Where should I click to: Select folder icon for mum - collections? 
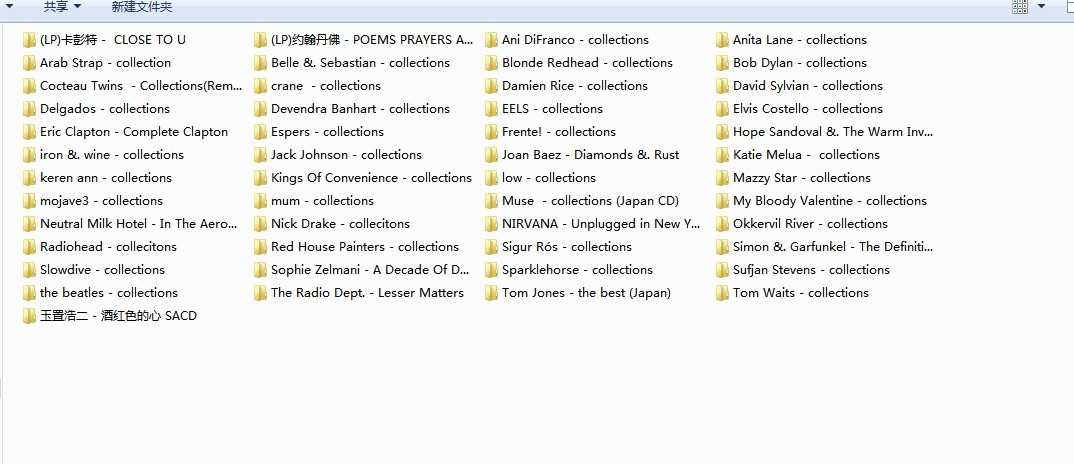(x=260, y=201)
